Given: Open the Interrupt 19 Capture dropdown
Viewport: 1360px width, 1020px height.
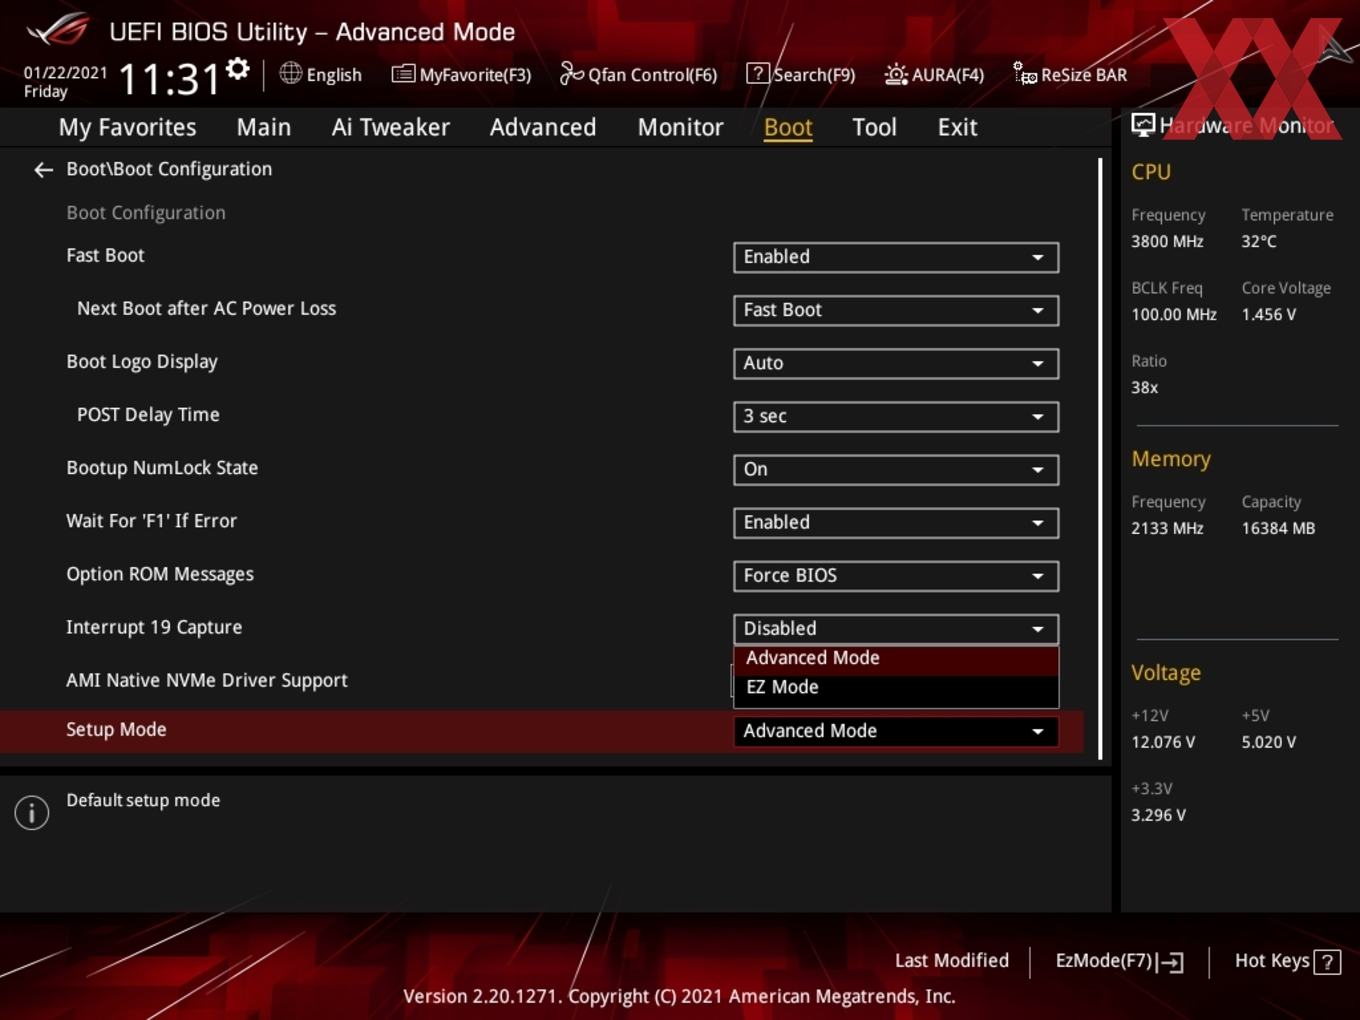Looking at the screenshot, I should 896,628.
